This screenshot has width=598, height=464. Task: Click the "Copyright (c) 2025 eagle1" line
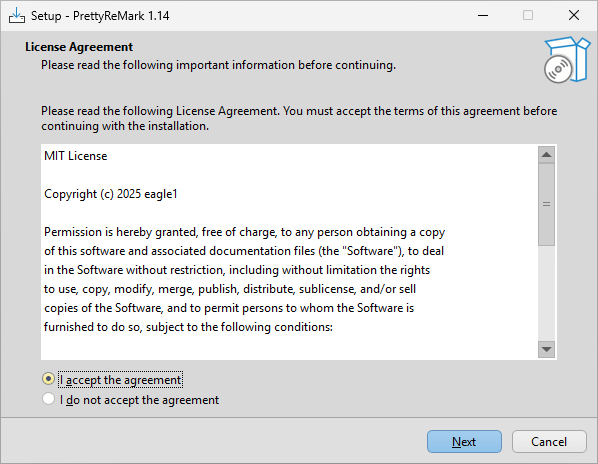111,194
